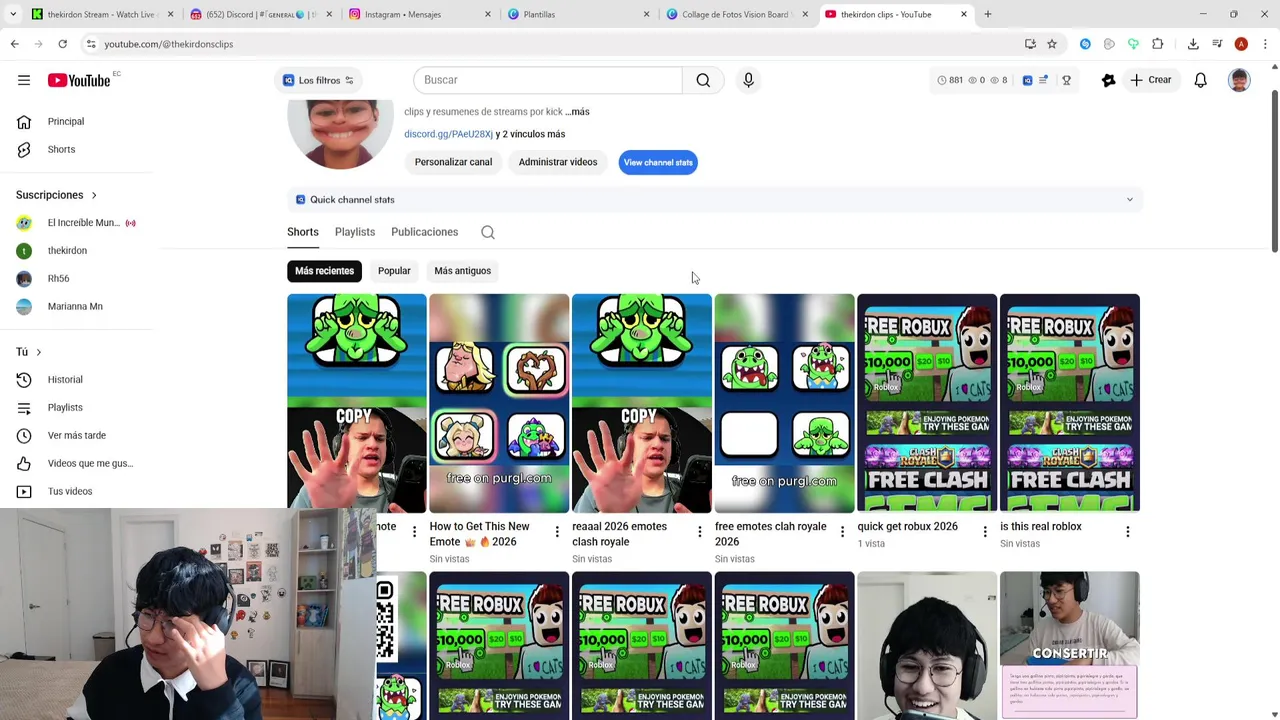Open the media controls icon in Chrome
The height and width of the screenshot is (720, 1280).
(1217, 44)
